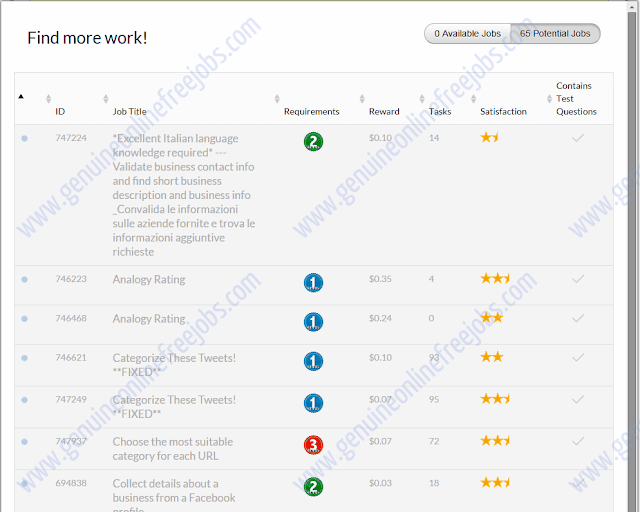Screen dimensions: 640x512
Task: Sort by the first column's ascending arrow
Action: coord(21,97)
